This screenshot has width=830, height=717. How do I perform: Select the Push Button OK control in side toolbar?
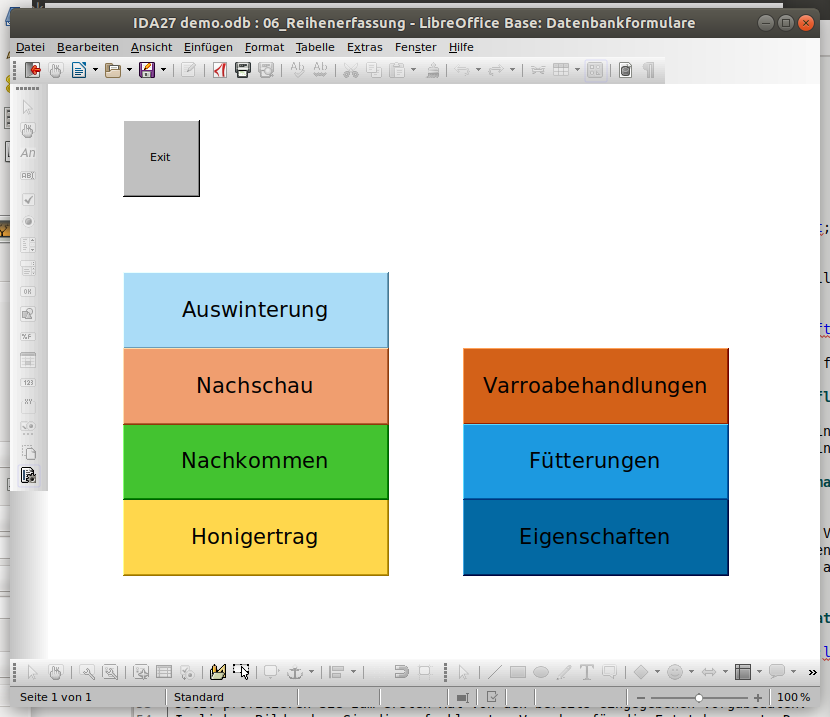28,291
